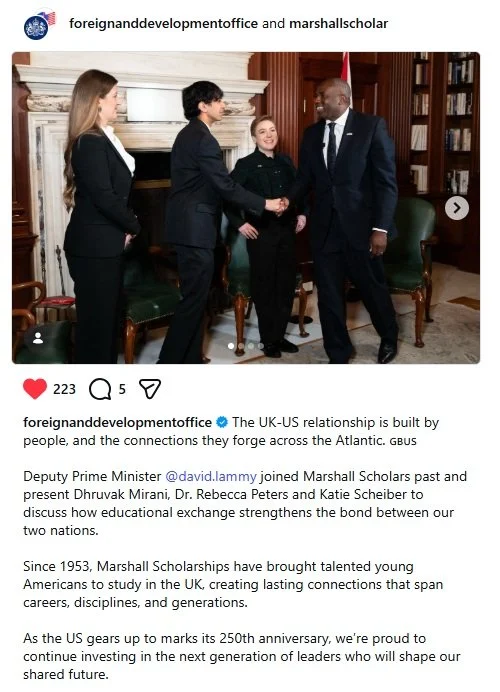Click the @david.lammy mention link
500x692 pixels.
[x=211, y=477]
